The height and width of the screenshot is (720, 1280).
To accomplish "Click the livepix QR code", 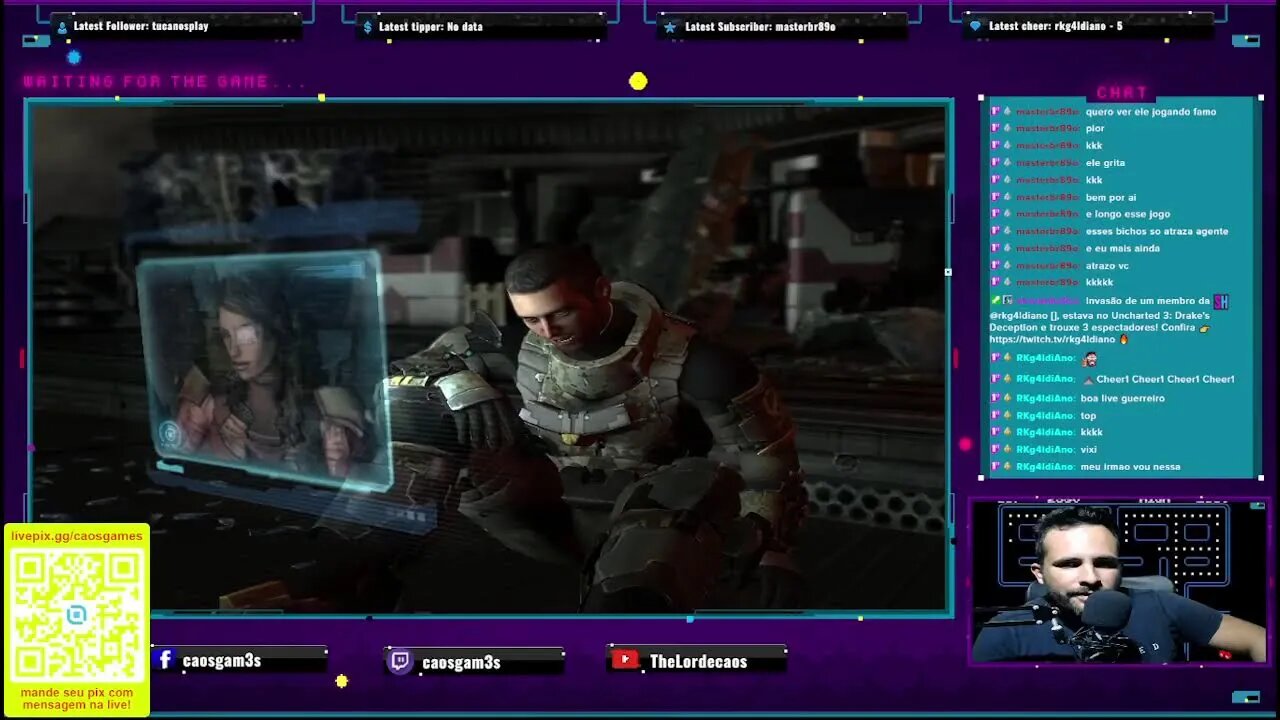I will click(x=77, y=615).
